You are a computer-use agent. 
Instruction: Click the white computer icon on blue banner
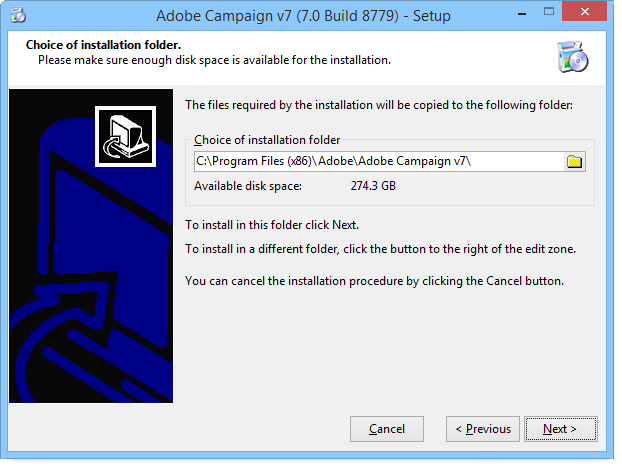[x=126, y=135]
